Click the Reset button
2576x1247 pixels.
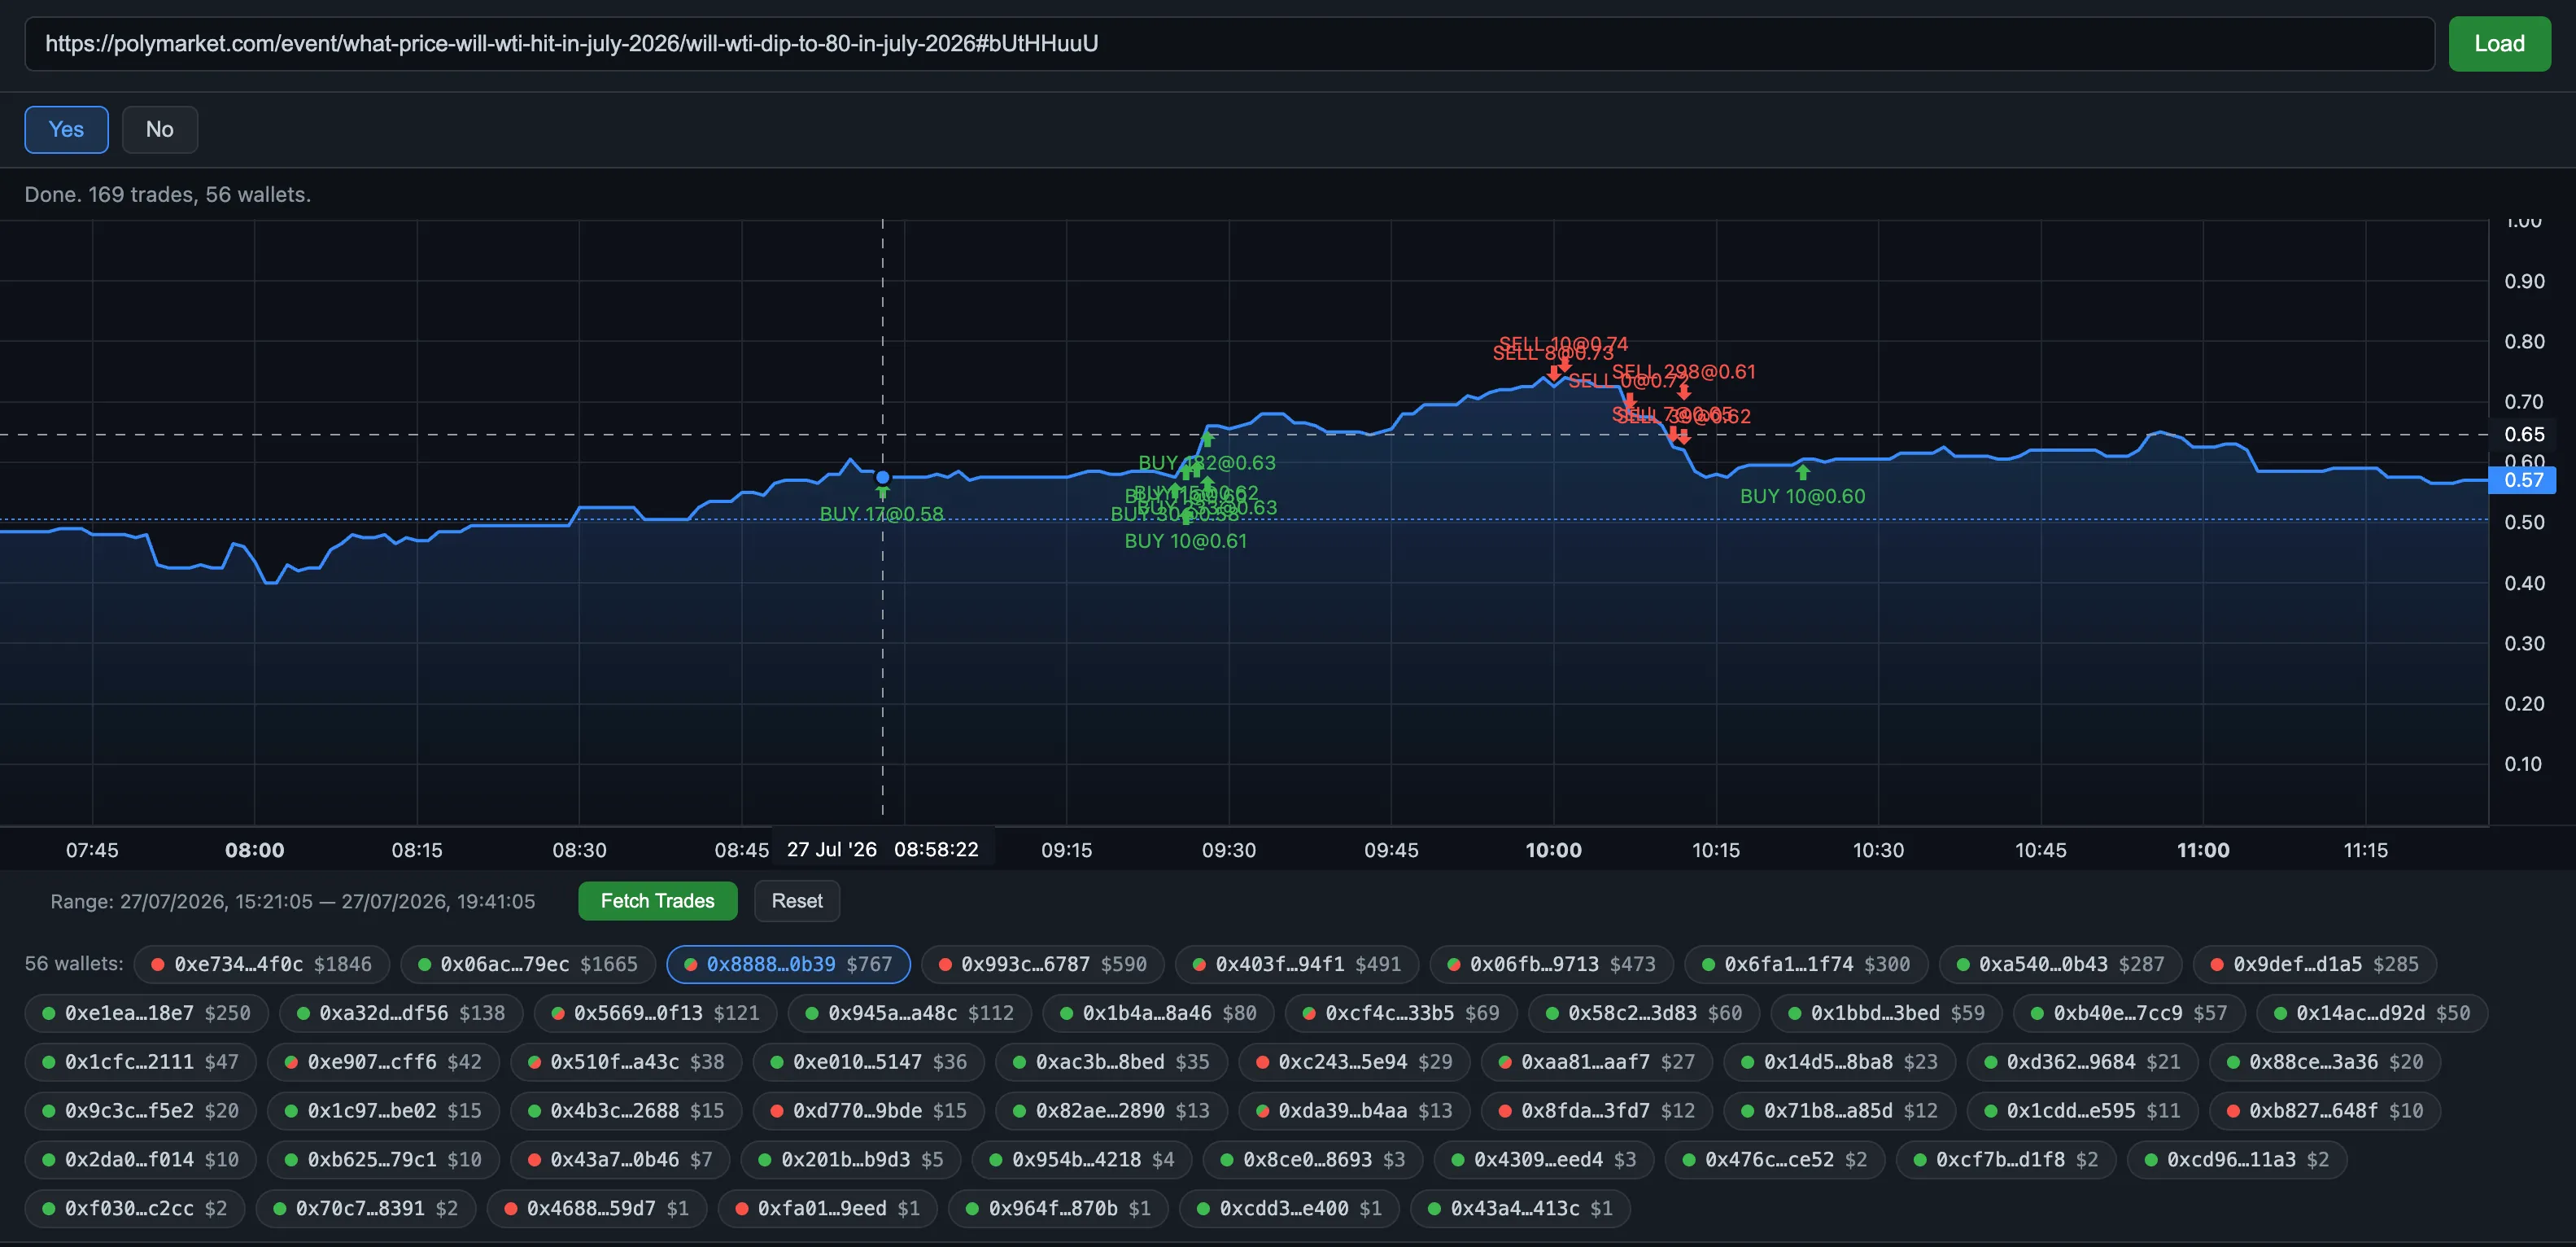pos(797,901)
